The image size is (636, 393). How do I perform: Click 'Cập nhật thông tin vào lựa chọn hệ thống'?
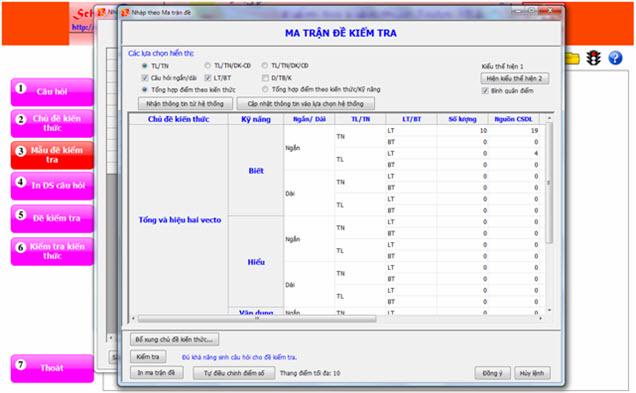(x=305, y=104)
